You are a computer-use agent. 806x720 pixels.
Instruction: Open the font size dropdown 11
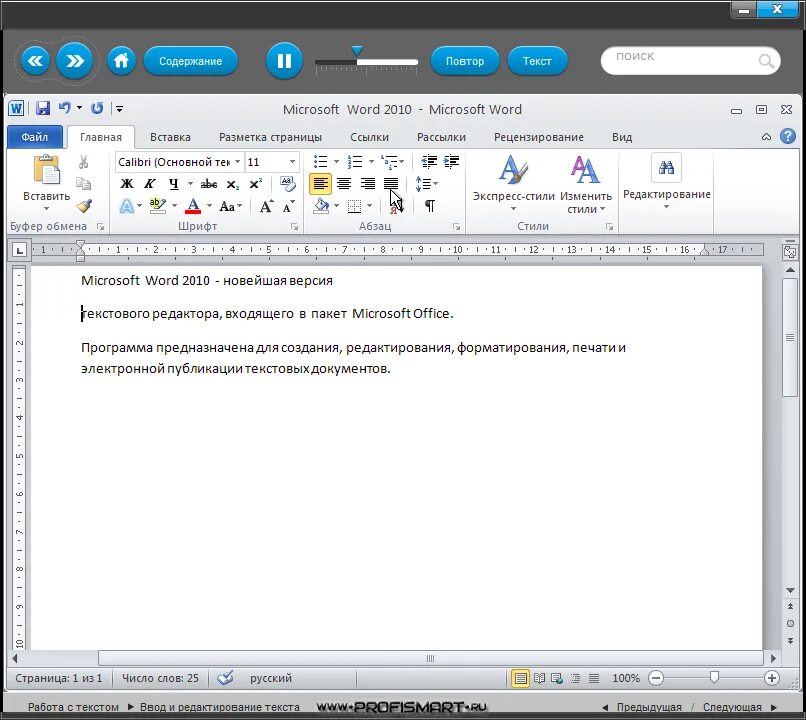(292, 162)
